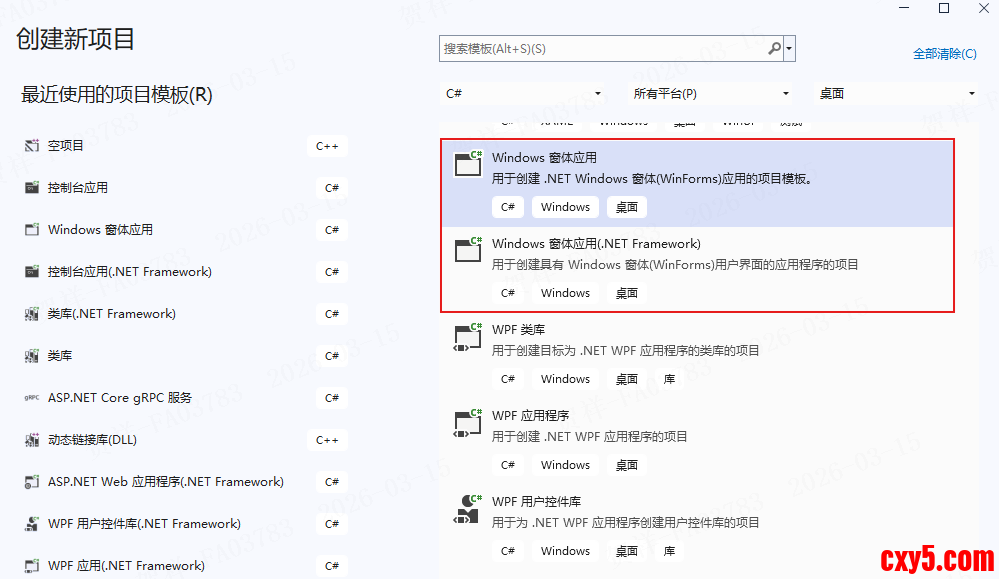999x579 pixels.
Task: Open the 所有平台 platform filter dropdown
Action: 711,94
